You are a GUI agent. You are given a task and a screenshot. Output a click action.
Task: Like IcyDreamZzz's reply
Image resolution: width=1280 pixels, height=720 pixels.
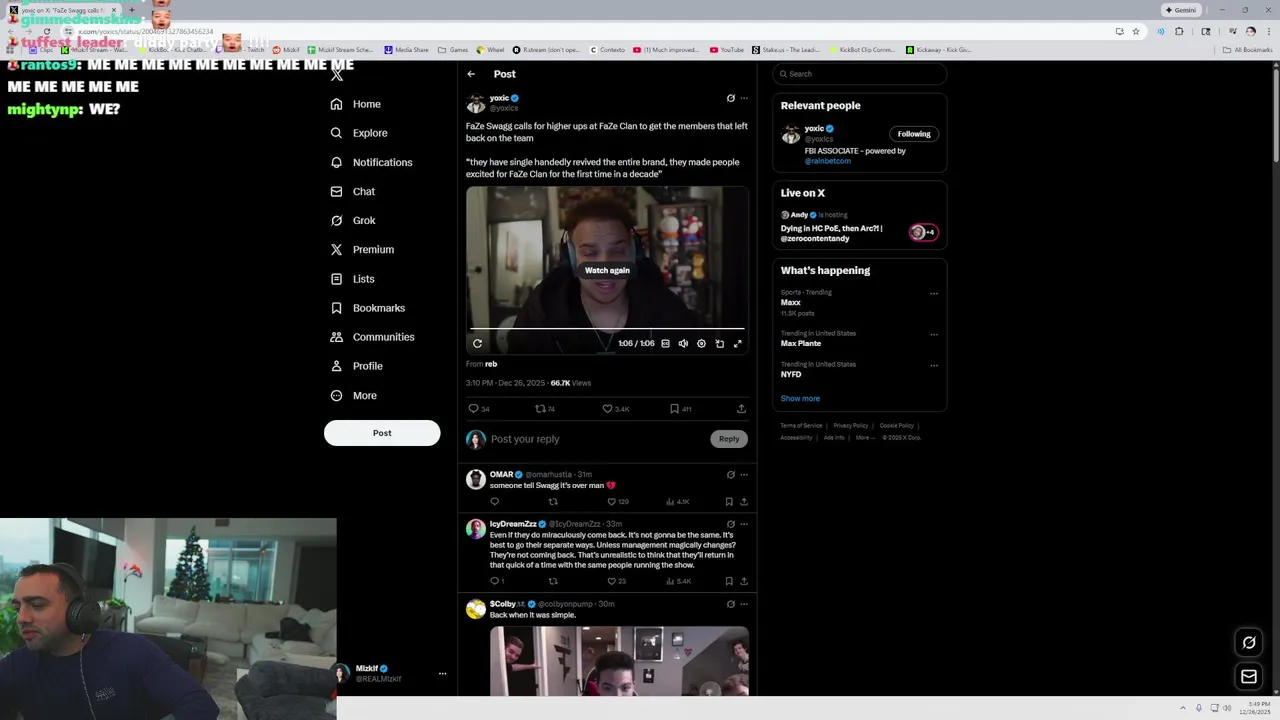coord(612,581)
